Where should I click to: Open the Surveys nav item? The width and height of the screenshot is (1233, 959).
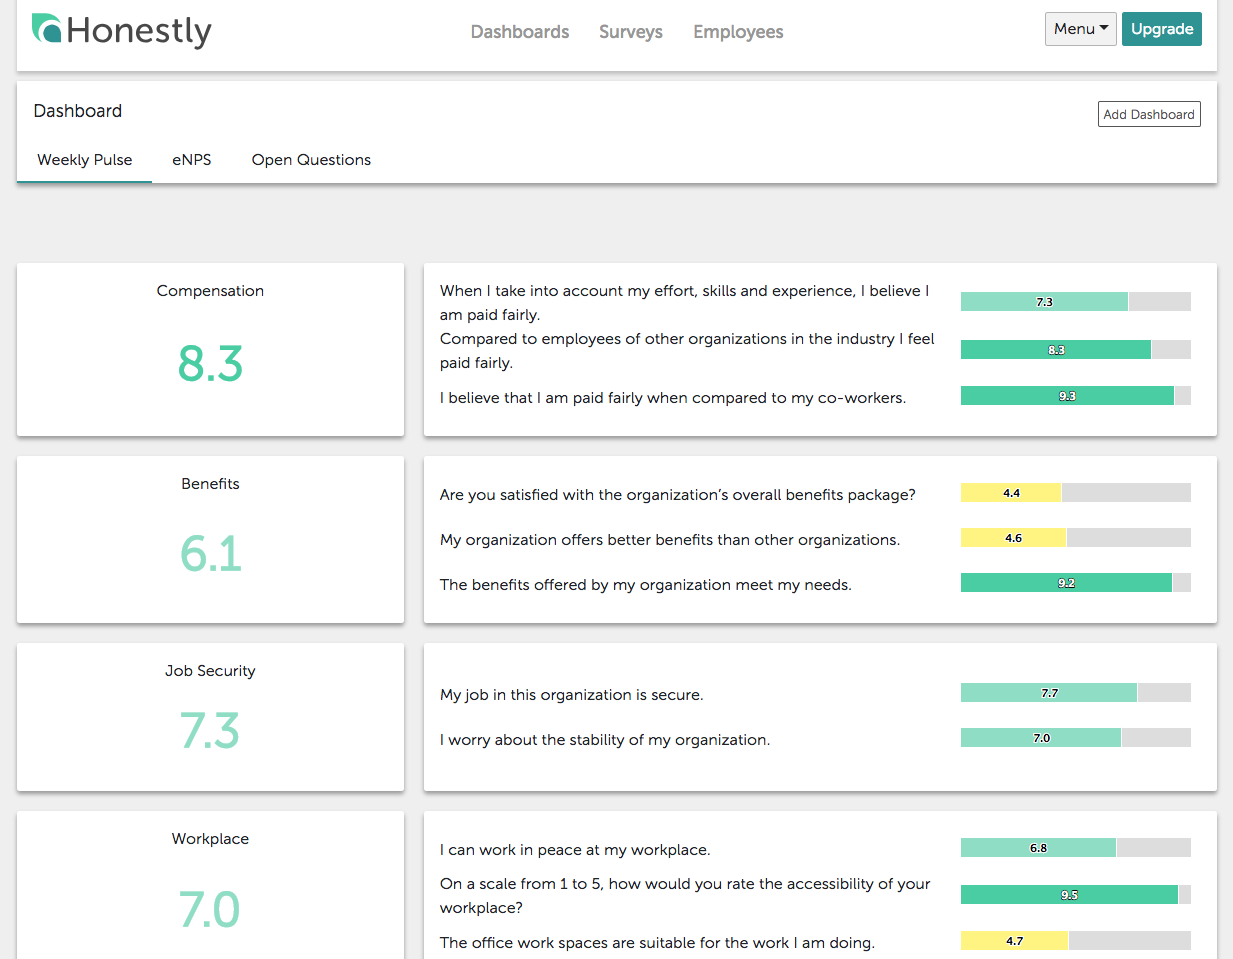pos(630,32)
